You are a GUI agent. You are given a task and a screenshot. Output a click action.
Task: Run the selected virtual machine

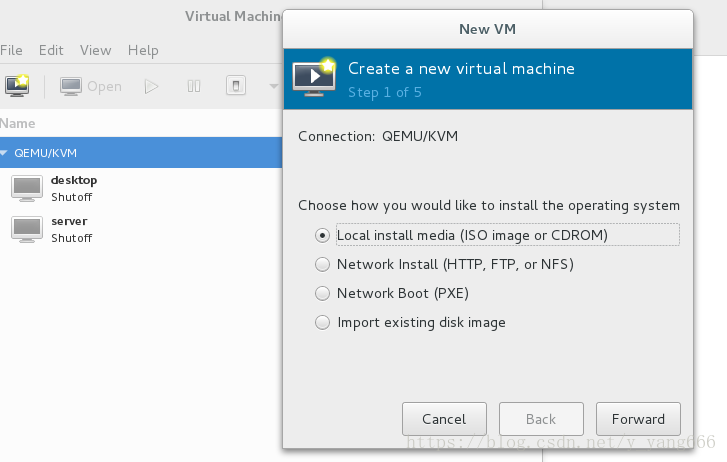(x=151, y=86)
